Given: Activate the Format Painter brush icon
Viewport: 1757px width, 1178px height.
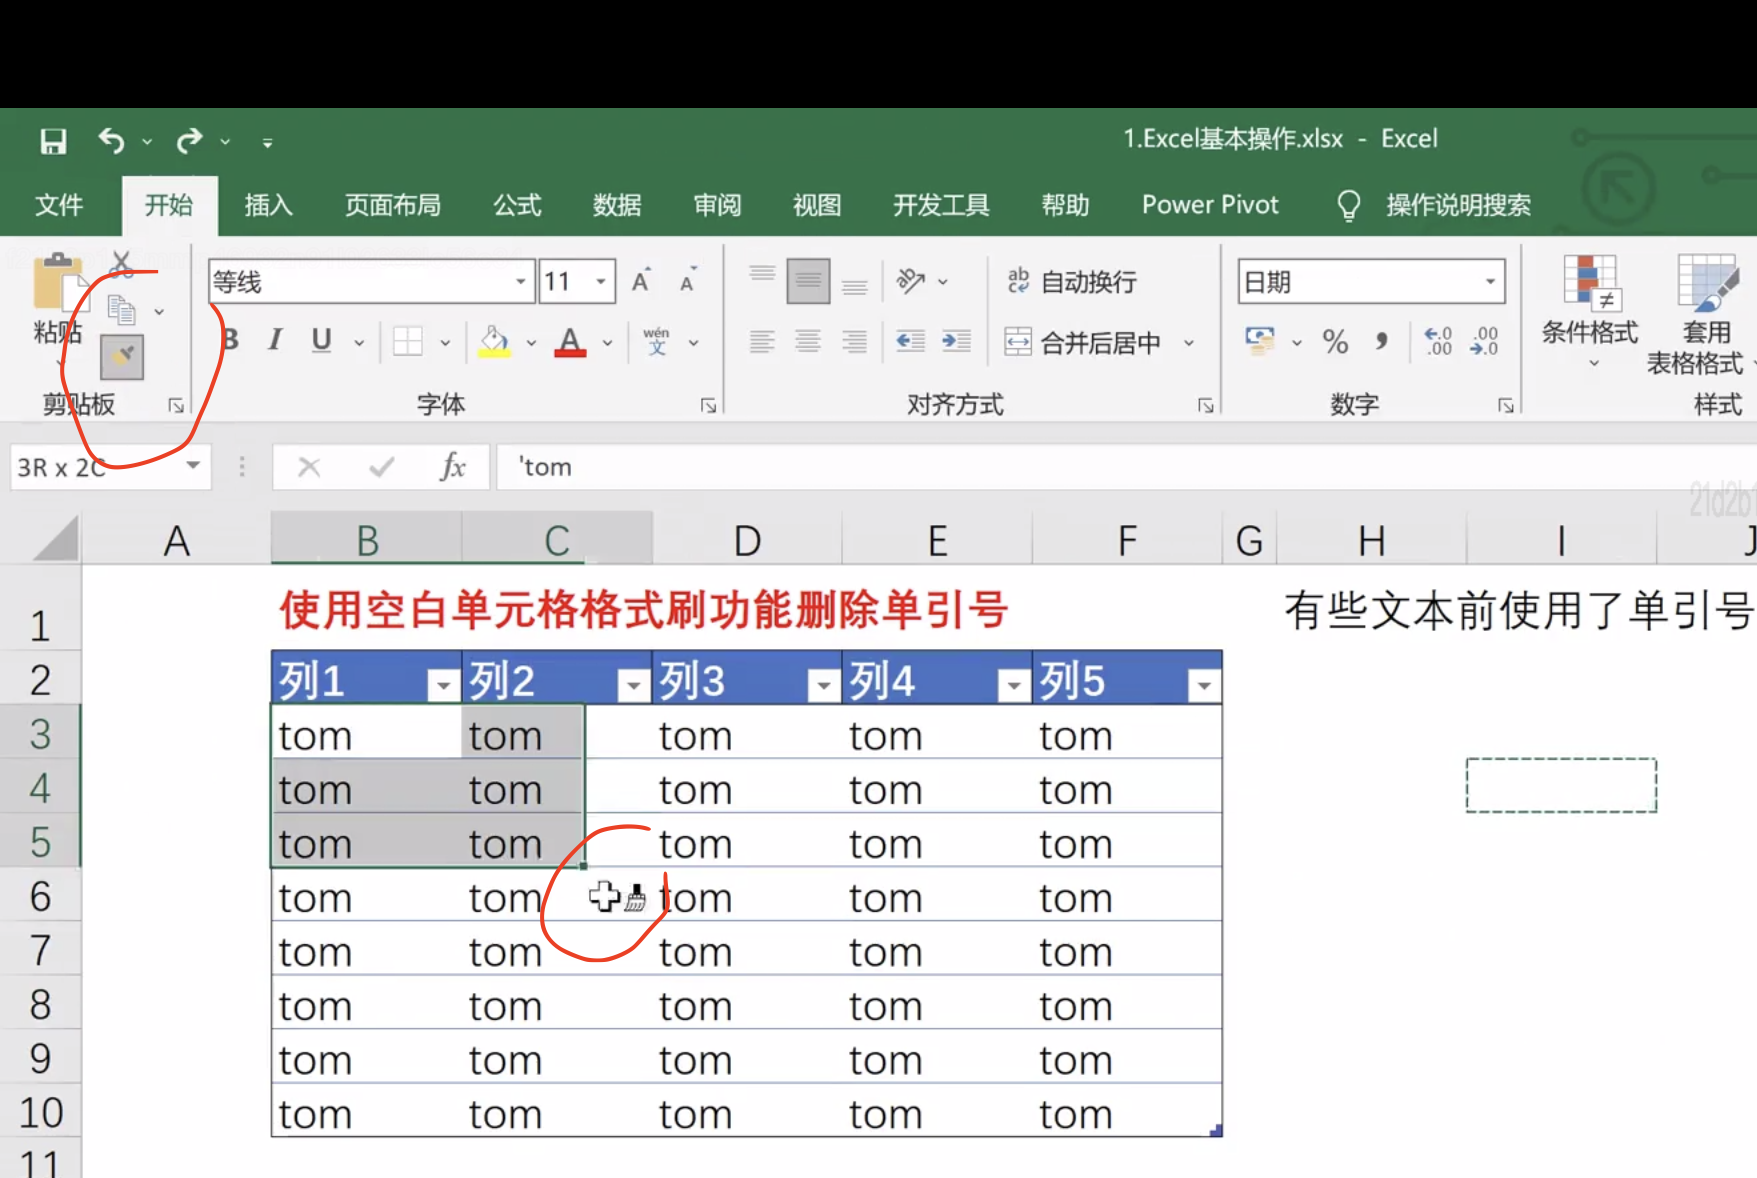Looking at the screenshot, I should coord(122,357).
